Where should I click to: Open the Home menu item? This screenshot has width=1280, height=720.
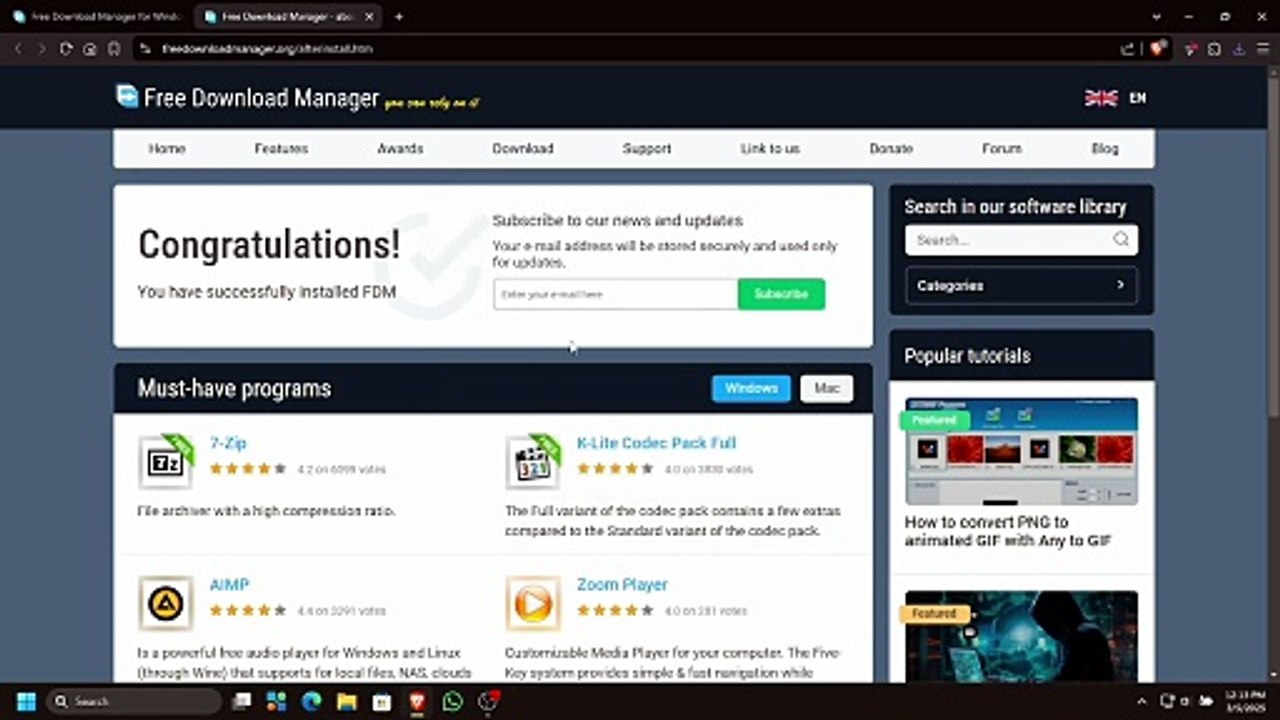[167, 148]
